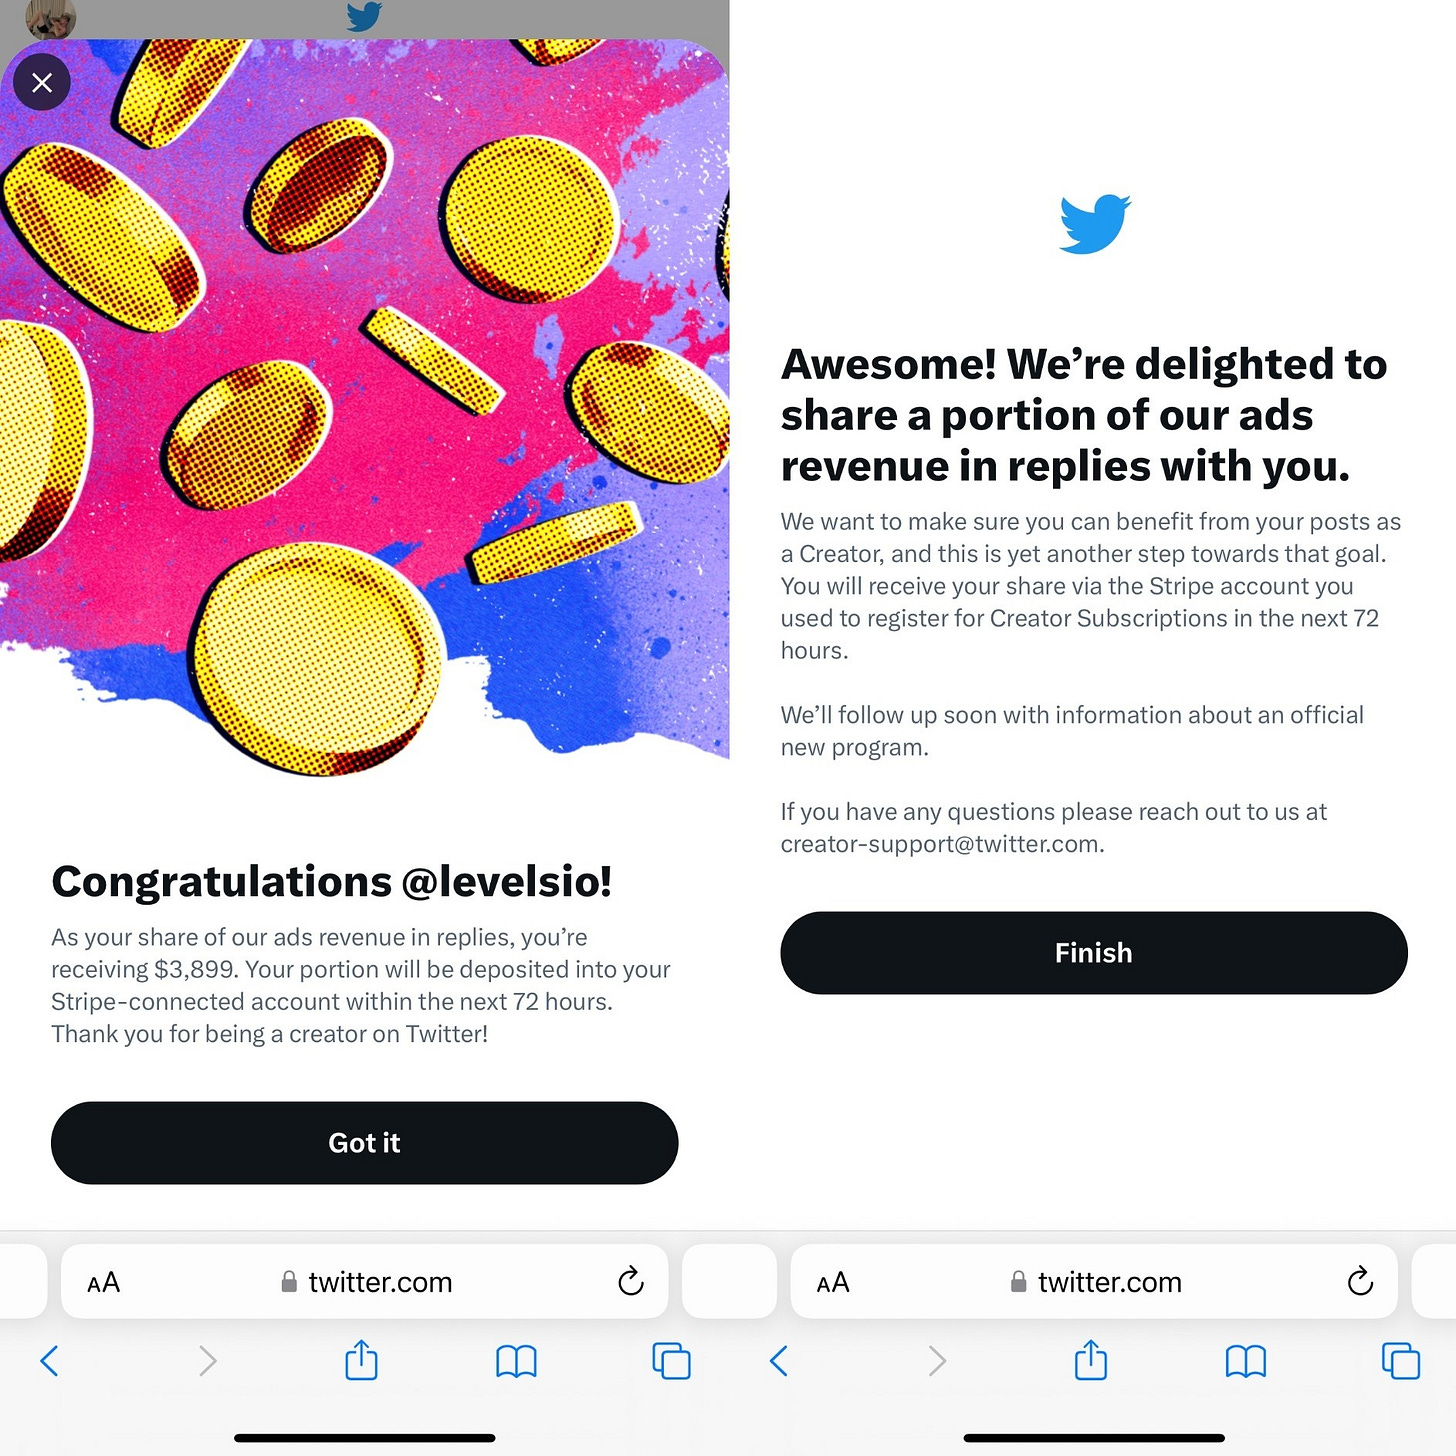Go back in the right Safari pane
The image size is (1456, 1456).
[779, 1361]
